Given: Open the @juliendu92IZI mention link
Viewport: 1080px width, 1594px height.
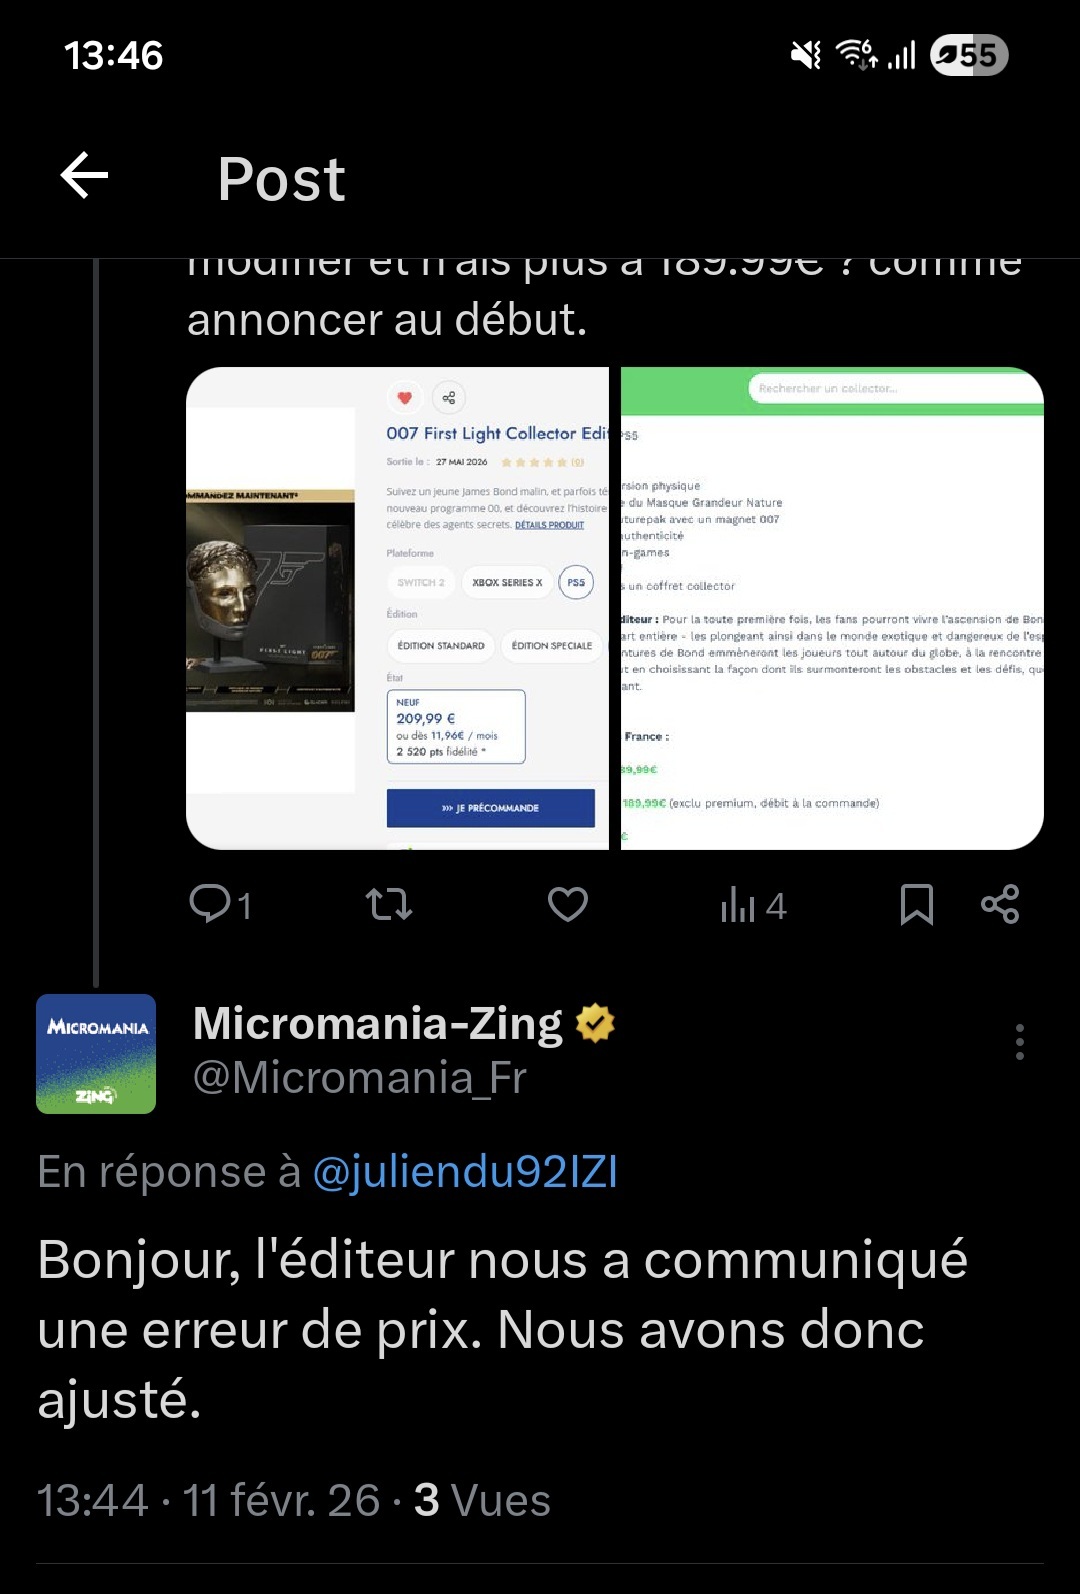Looking at the screenshot, I should 465,1171.
